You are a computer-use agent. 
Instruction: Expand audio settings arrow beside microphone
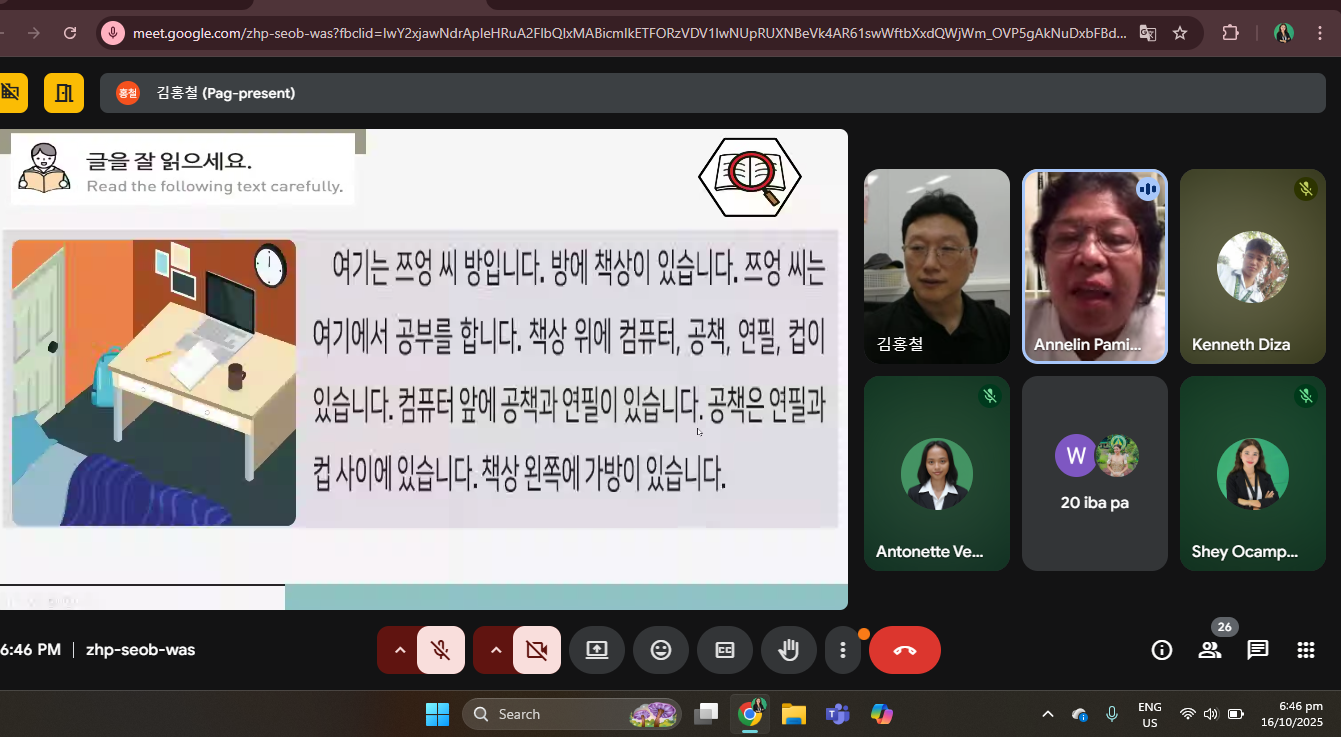tap(400, 650)
